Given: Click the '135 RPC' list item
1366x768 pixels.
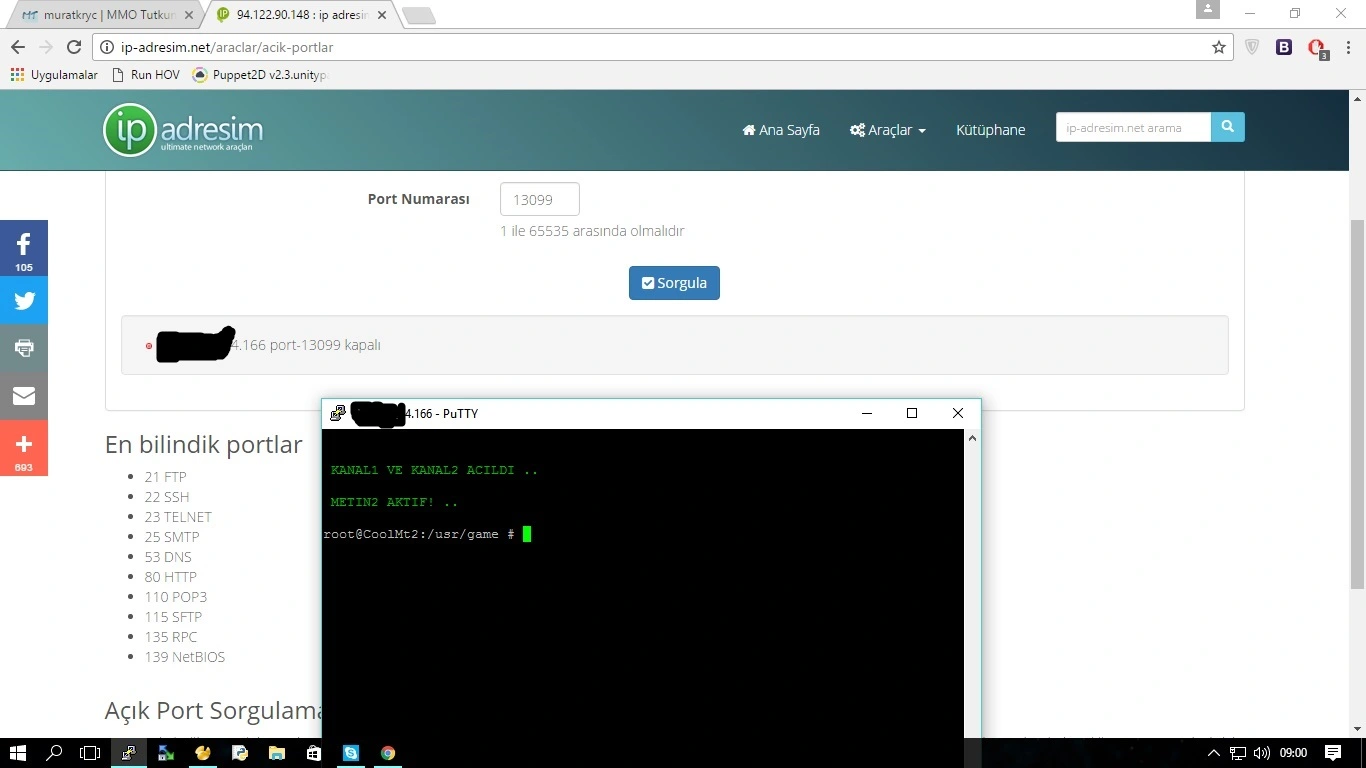Looking at the screenshot, I should (170, 637).
